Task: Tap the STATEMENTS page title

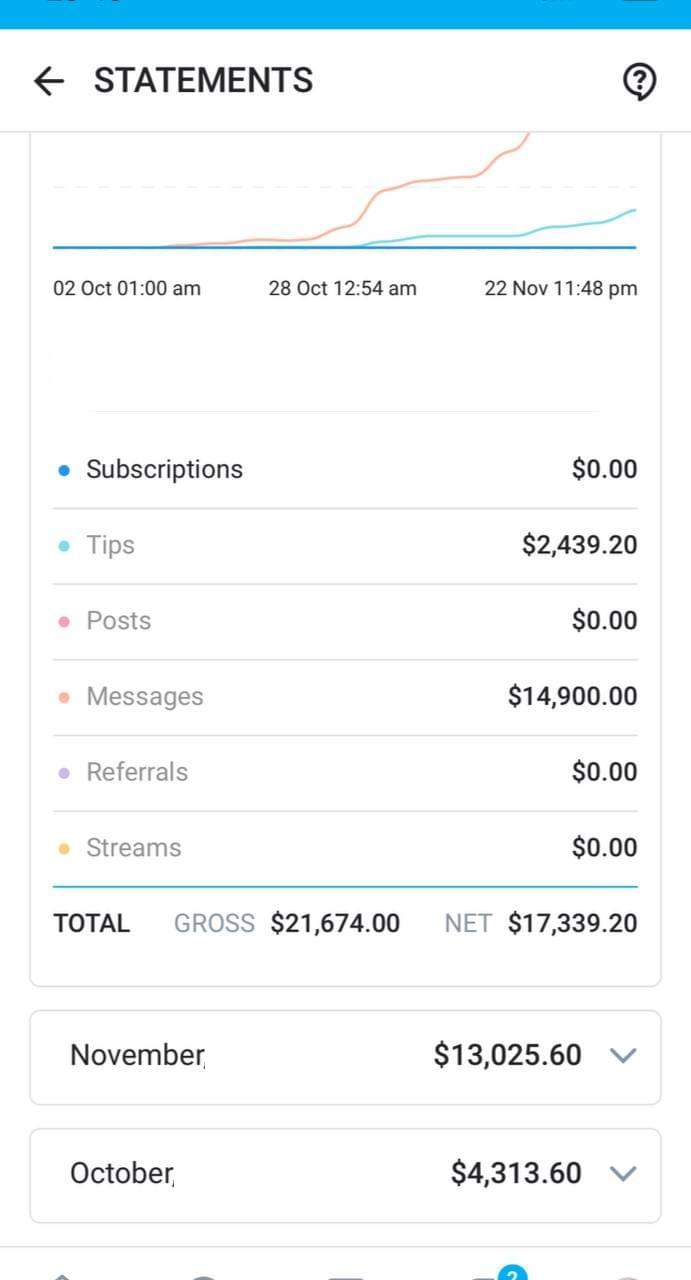Action: point(203,81)
